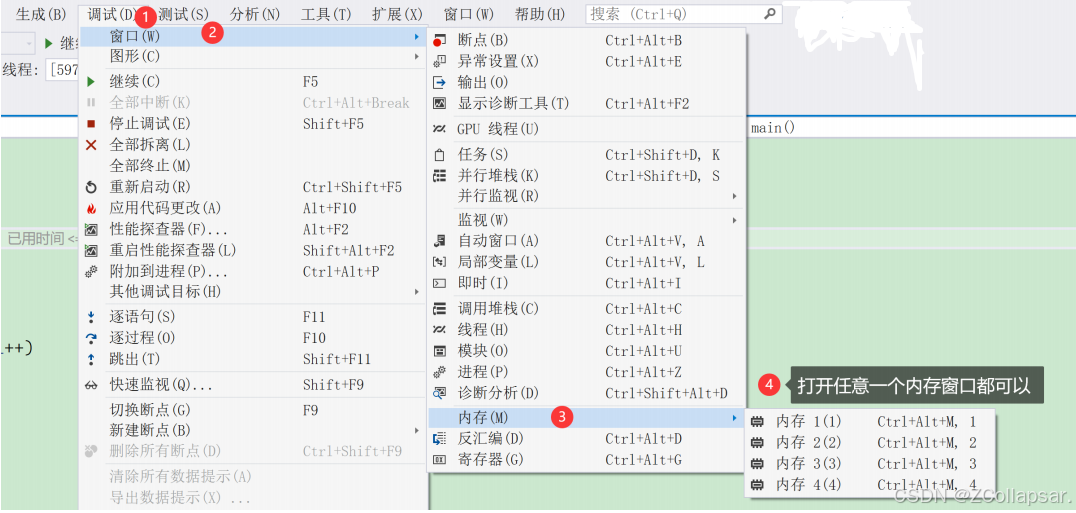Screen dimensions: 1076x513
Task: Expand the 内存(M) submenu arrow
Action: (735, 417)
